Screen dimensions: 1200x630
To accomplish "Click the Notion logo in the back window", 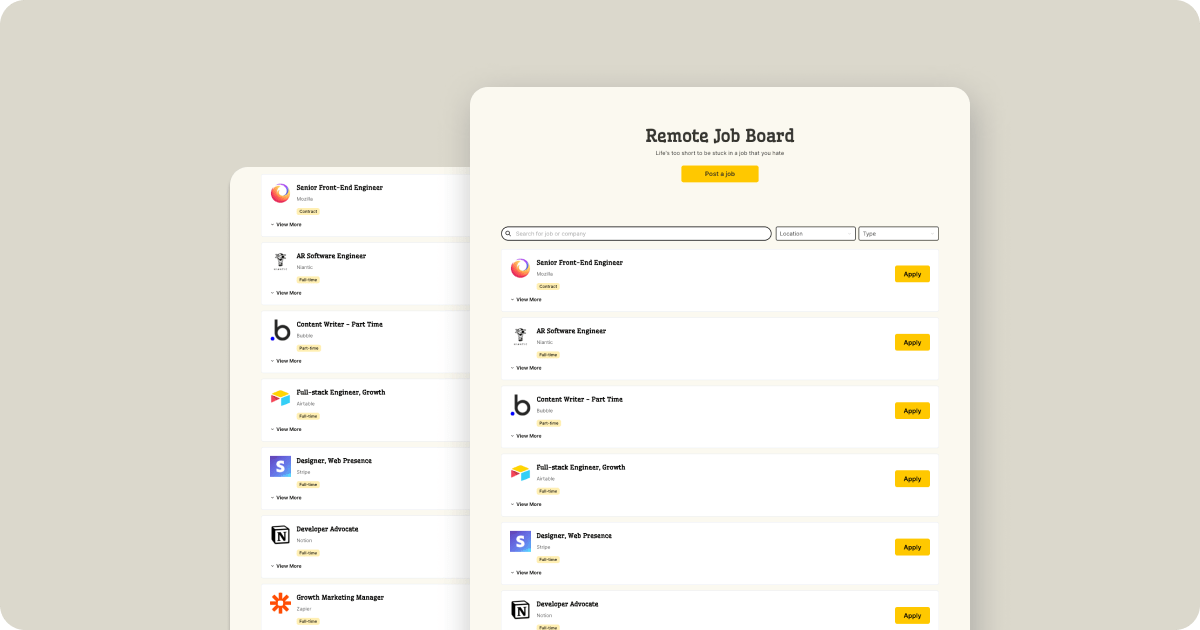I will pos(280,535).
